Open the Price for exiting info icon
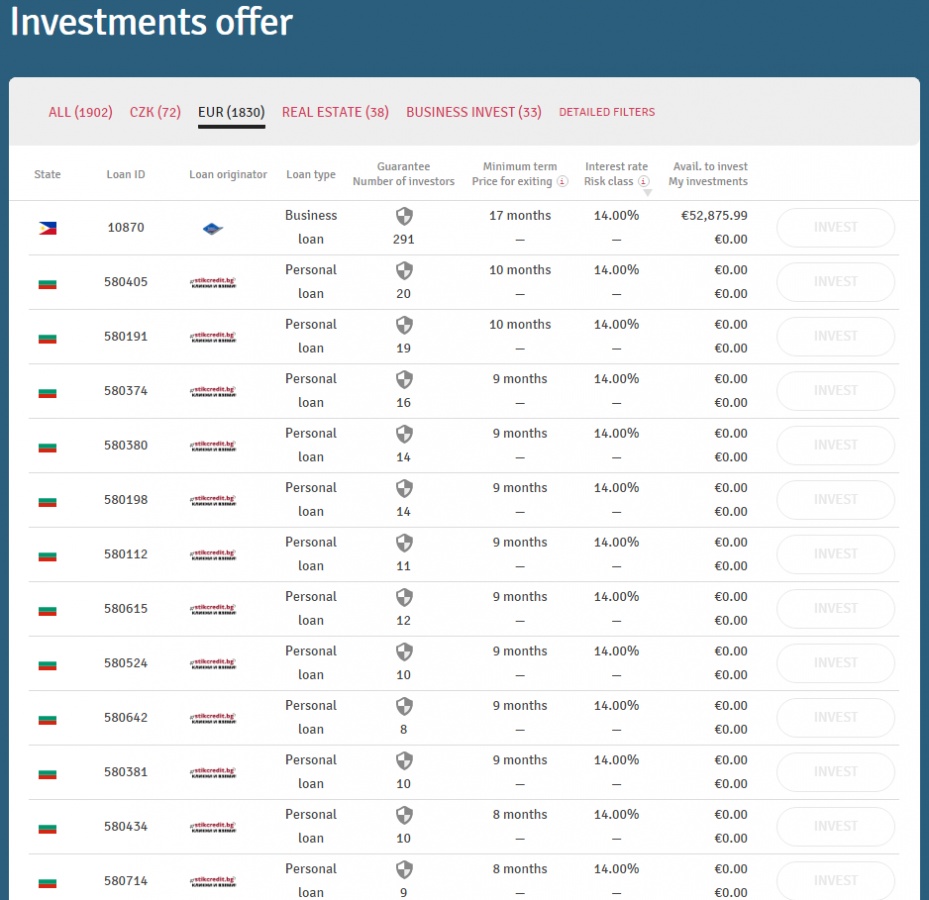The height and width of the screenshot is (900, 929). tap(562, 182)
